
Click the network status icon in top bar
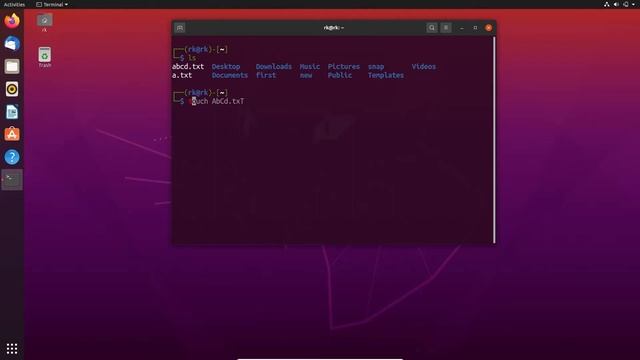(x=607, y=4)
